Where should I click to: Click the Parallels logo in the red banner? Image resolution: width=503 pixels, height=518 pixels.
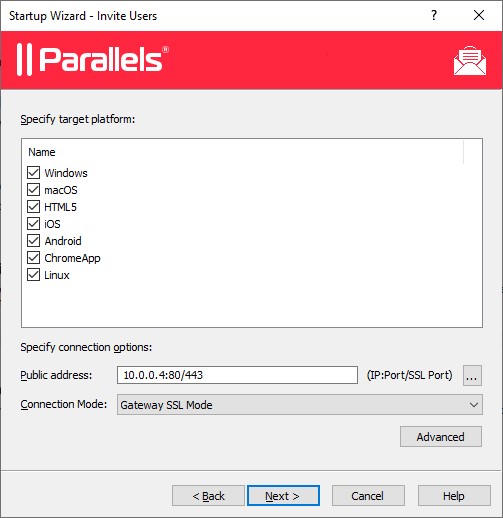(x=93, y=59)
